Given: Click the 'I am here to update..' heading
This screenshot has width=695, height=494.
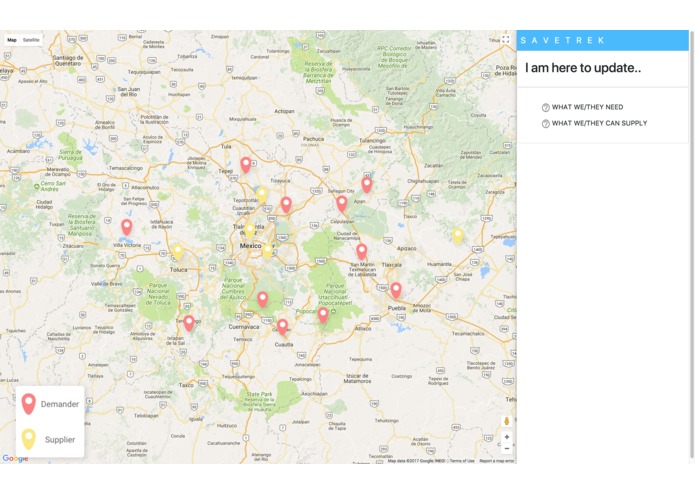Looking at the screenshot, I should pos(583,68).
